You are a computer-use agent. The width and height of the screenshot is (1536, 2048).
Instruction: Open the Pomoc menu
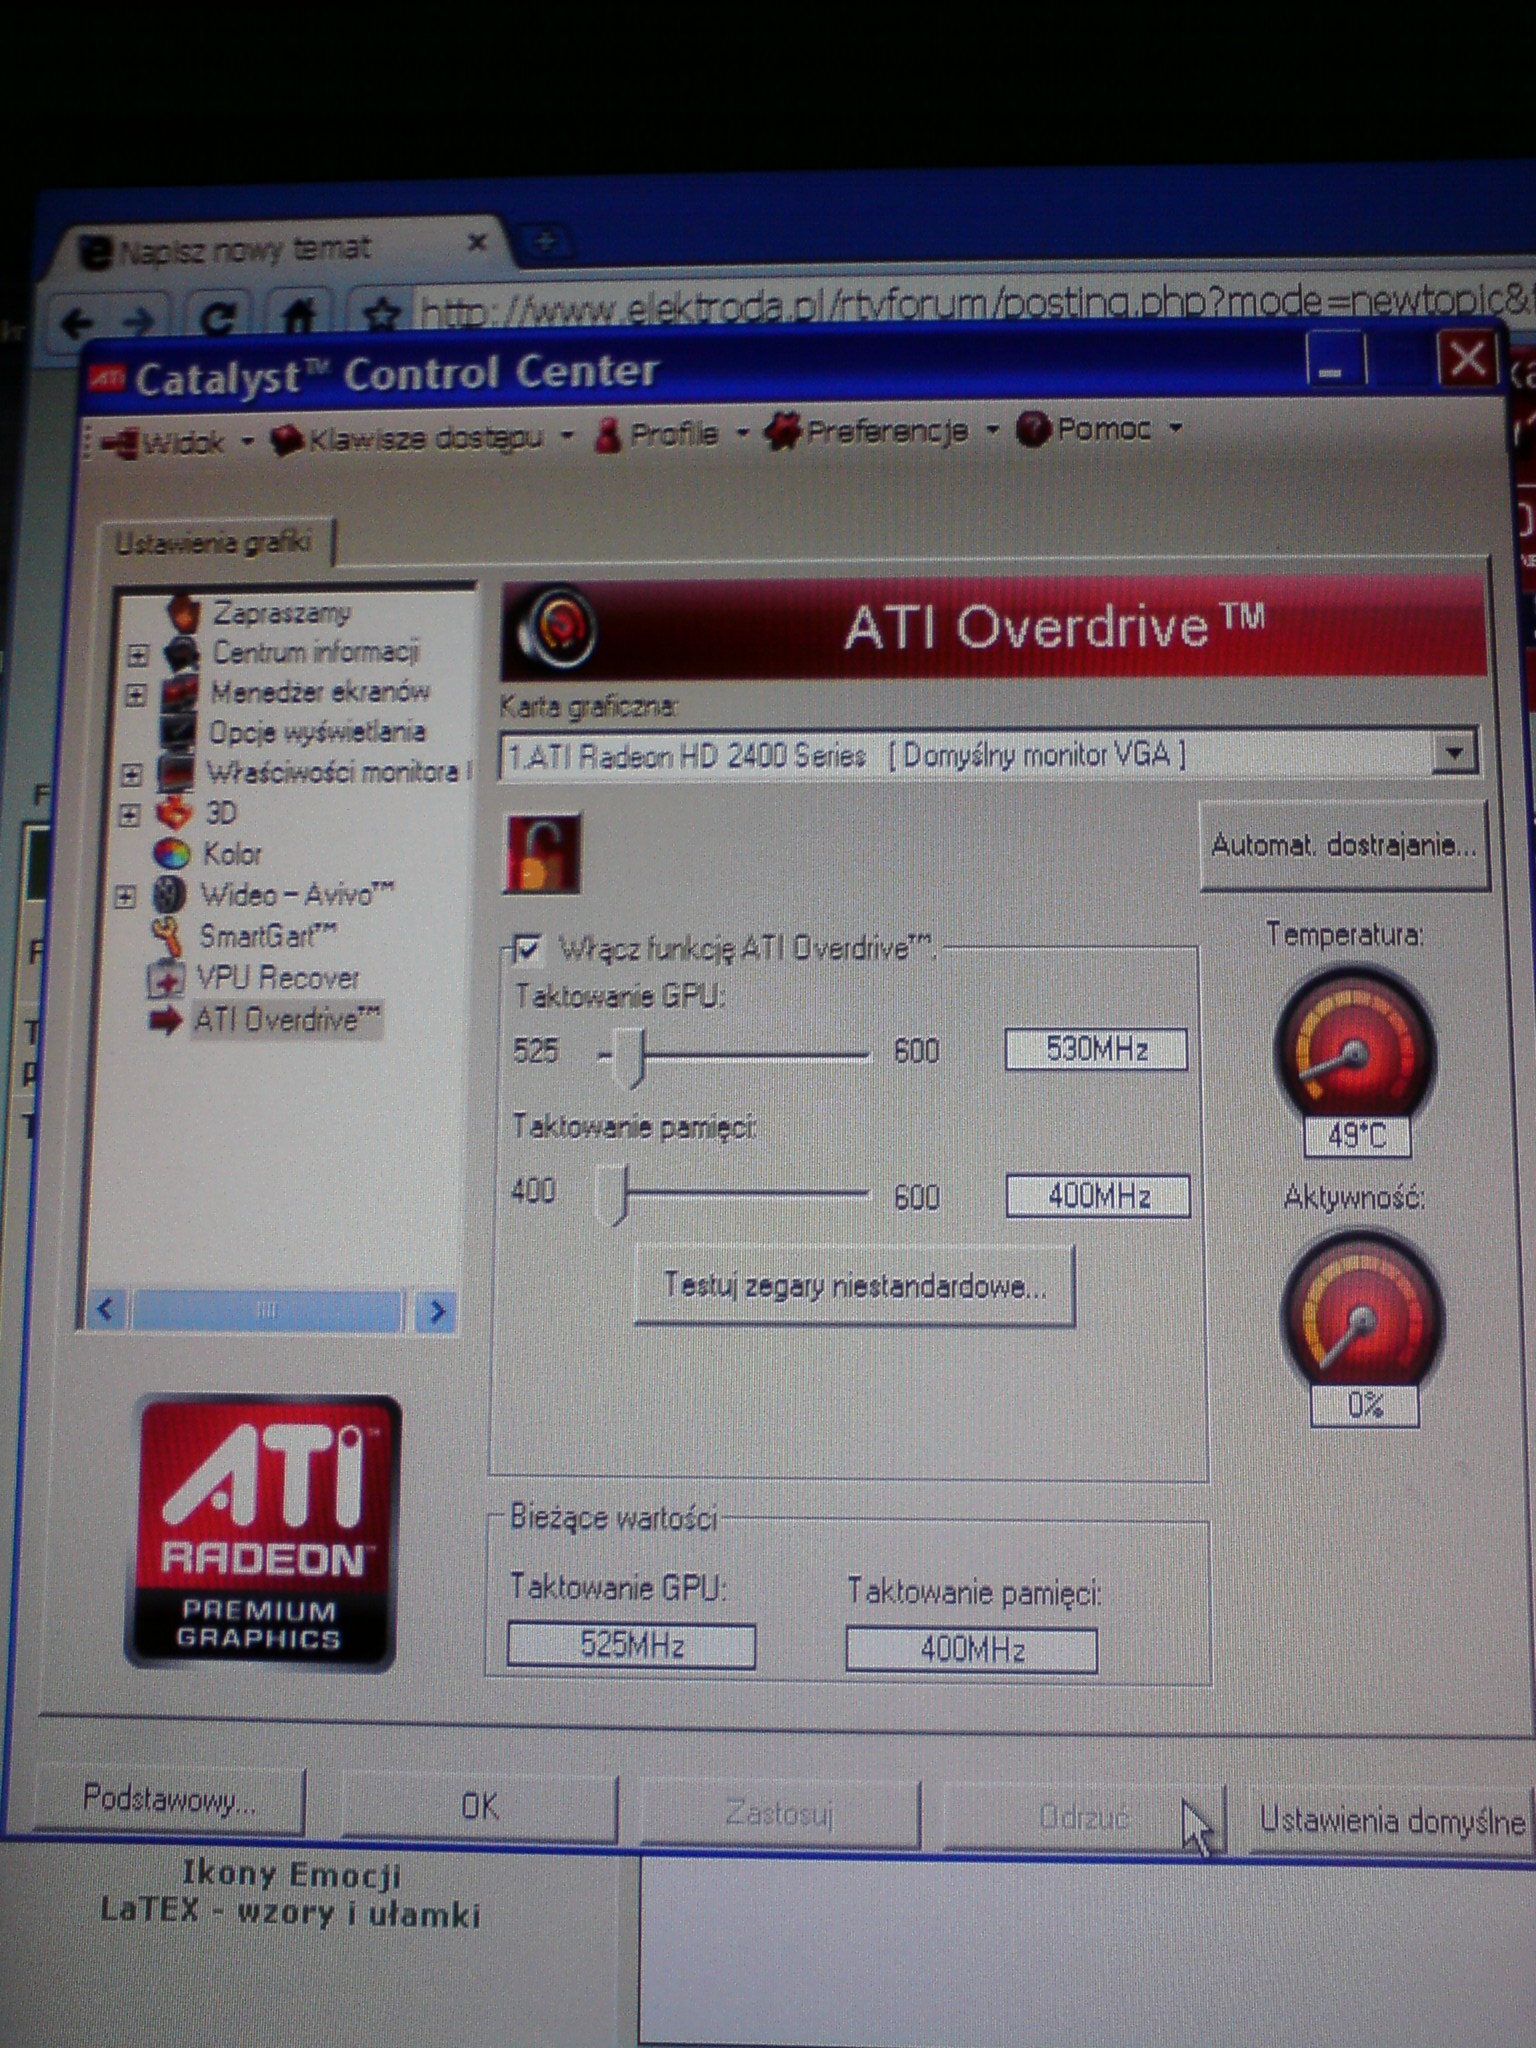[x=1098, y=429]
